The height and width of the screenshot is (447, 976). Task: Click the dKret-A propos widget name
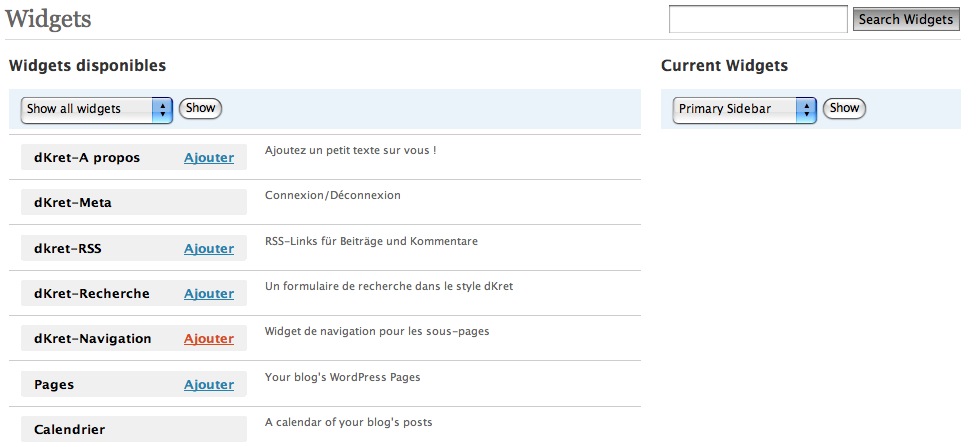click(87, 158)
